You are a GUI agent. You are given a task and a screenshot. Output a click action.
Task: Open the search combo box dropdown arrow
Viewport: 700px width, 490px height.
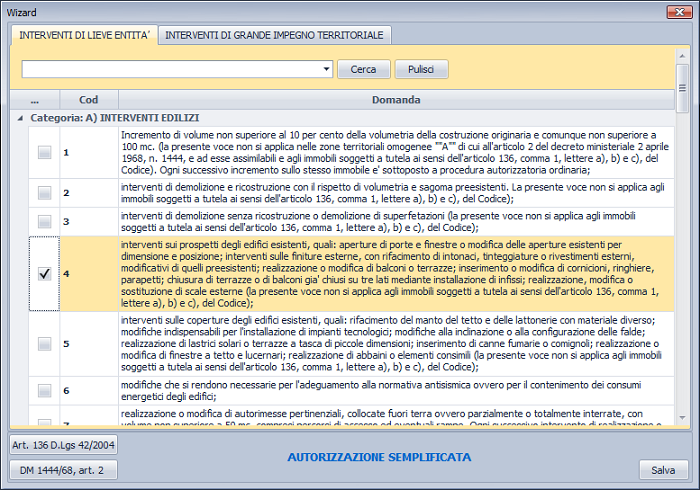(x=327, y=70)
